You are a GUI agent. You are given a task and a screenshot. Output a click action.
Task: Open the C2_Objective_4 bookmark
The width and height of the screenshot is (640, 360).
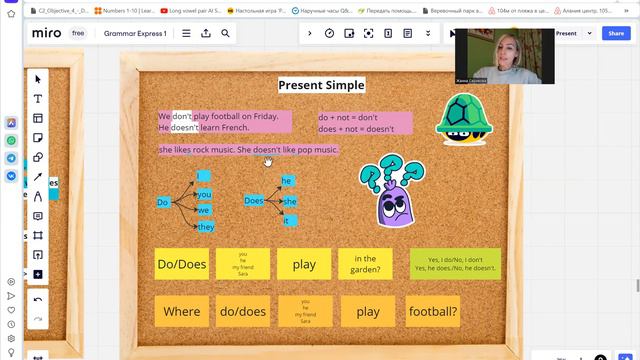click(60, 11)
